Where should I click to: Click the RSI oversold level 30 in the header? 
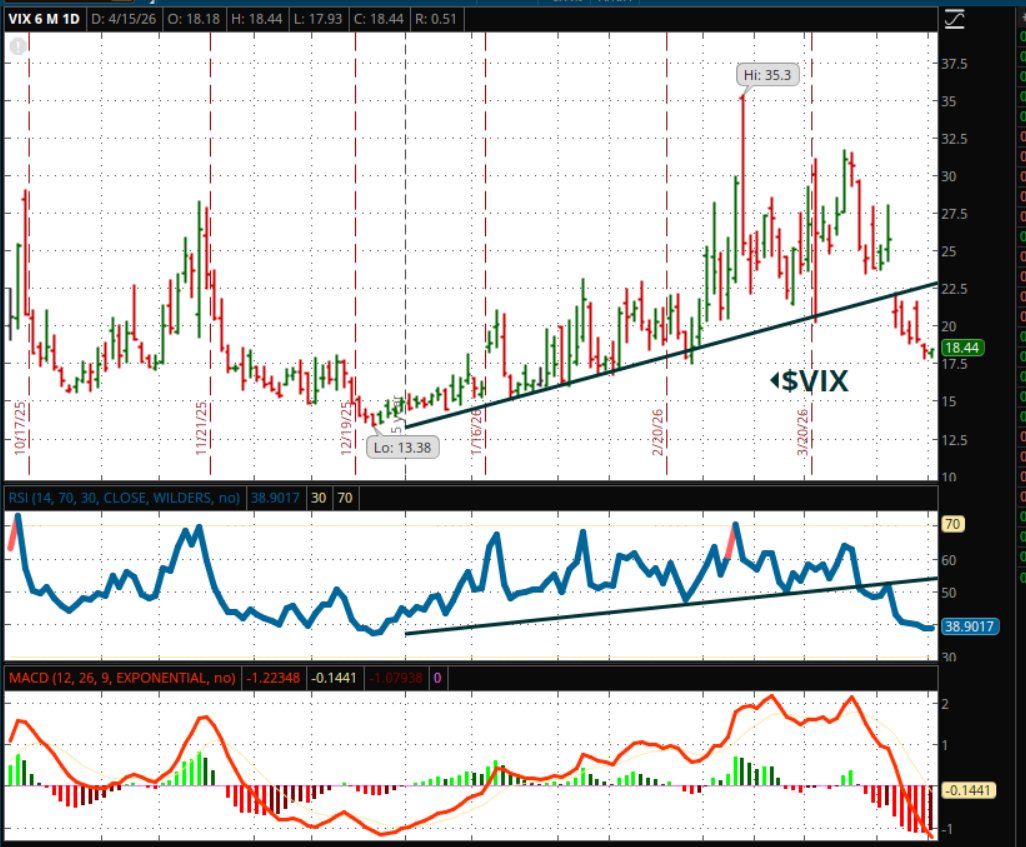click(319, 498)
